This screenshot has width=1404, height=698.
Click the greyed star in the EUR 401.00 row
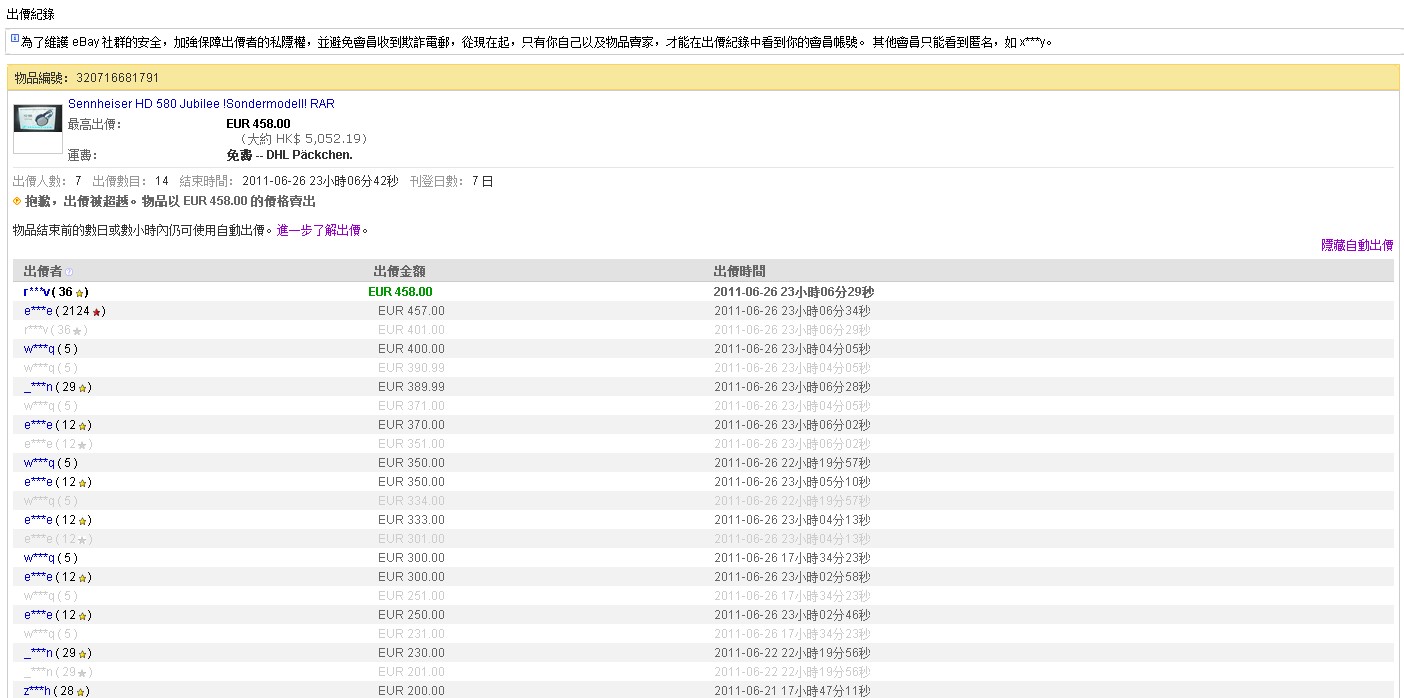pyautogui.click(x=78, y=330)
